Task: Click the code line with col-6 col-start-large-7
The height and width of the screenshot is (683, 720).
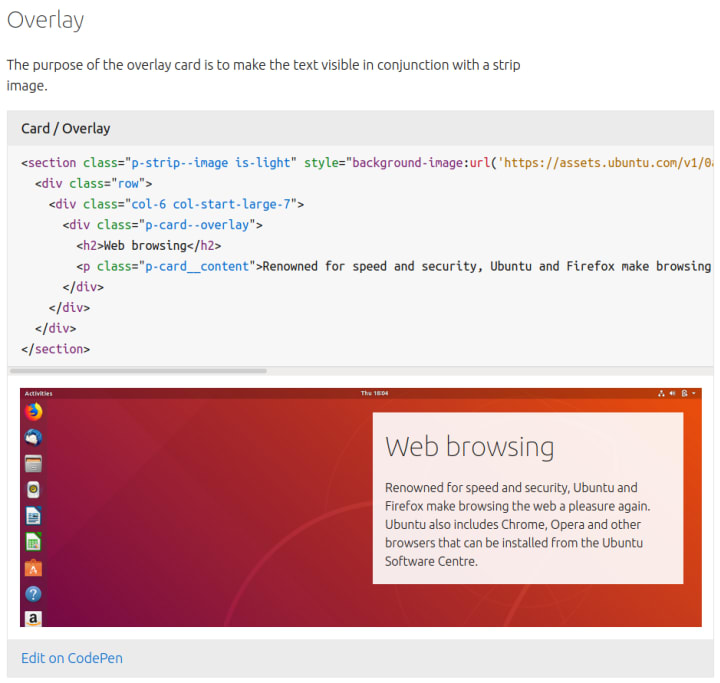Action: point(176,204)
